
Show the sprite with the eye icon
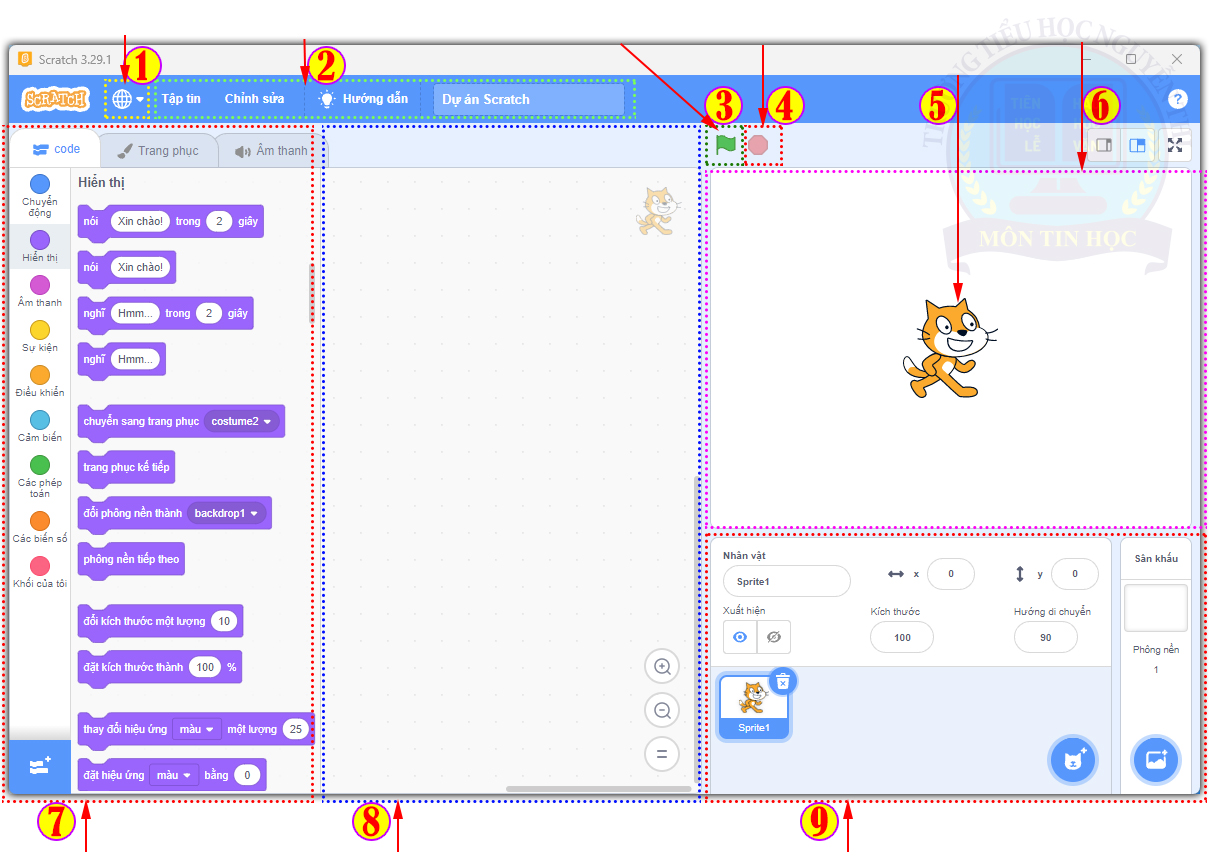click(x=740, y=637)
